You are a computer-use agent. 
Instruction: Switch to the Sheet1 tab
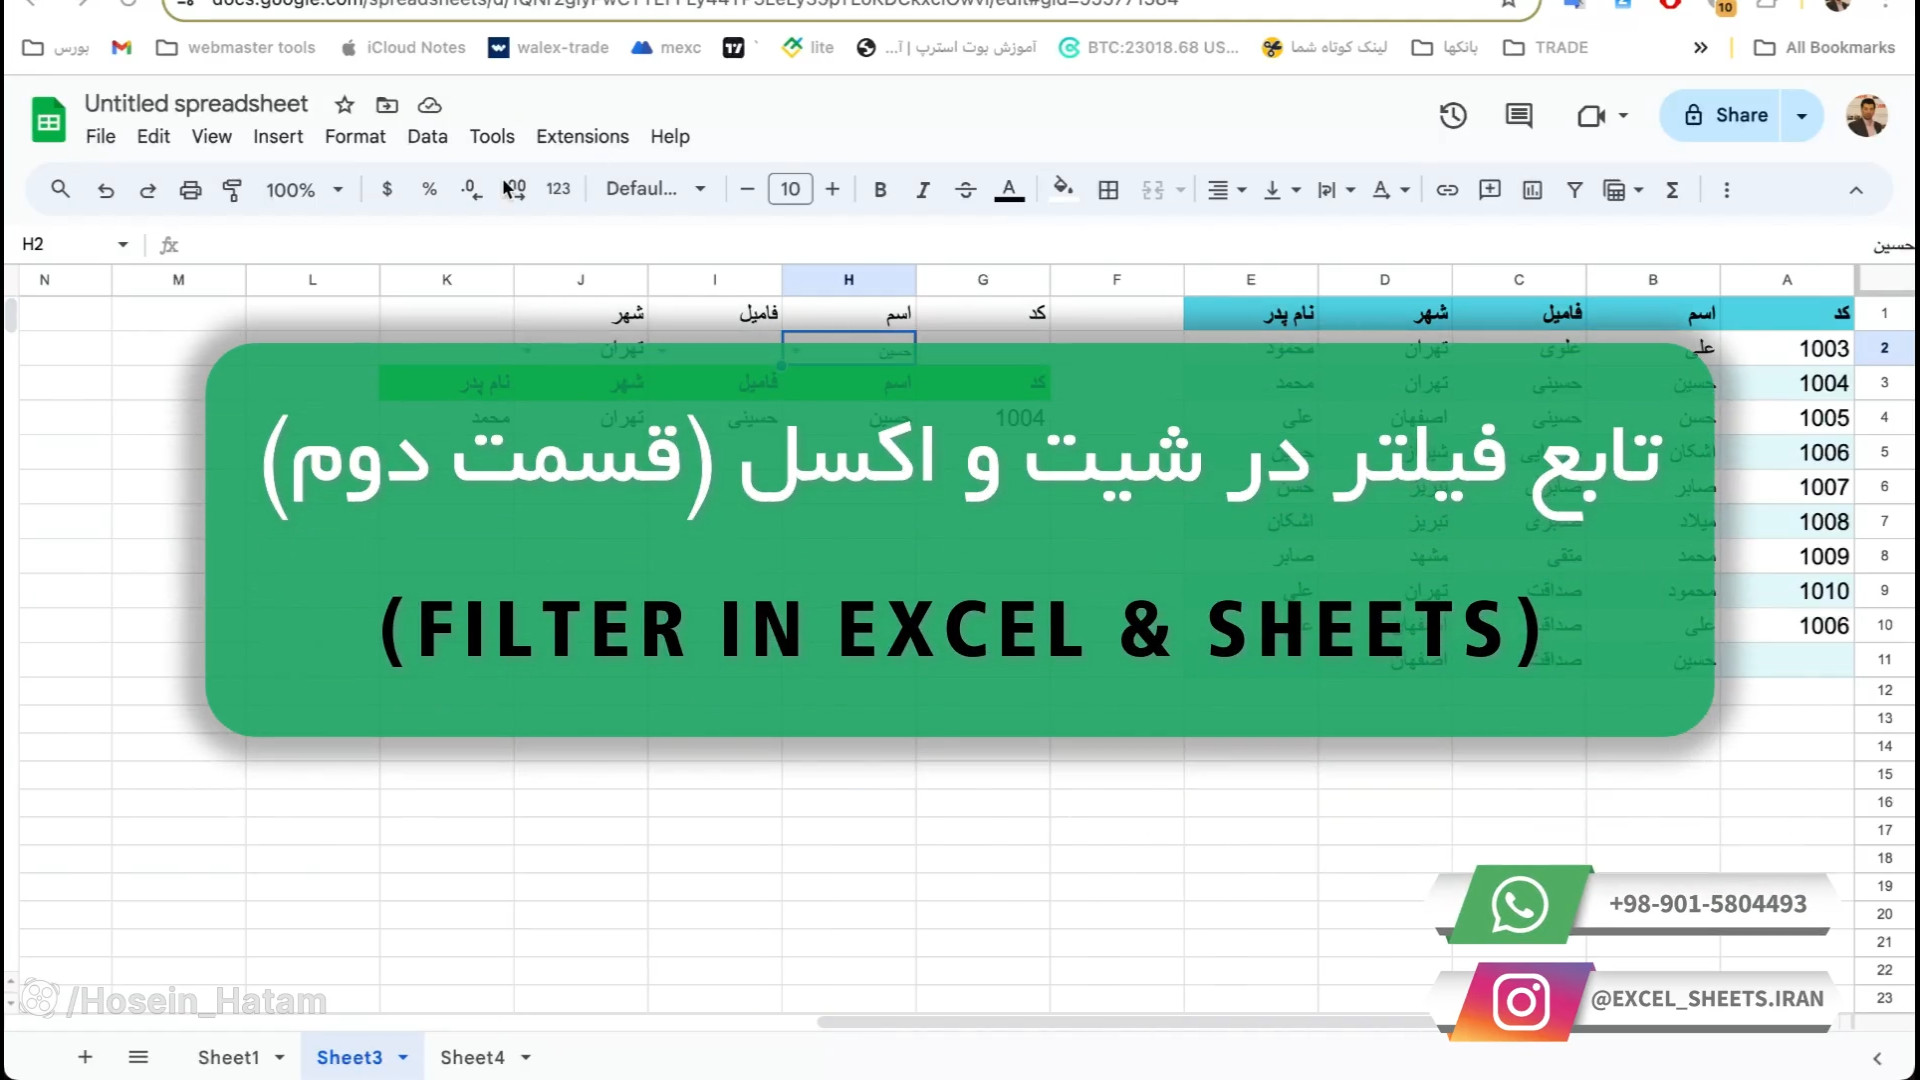pos(228,1057)
